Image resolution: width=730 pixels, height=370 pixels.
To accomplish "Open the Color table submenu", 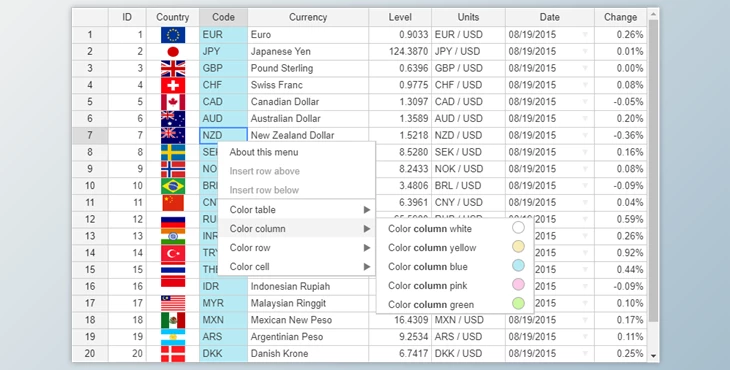I will [x=297, y=210].
